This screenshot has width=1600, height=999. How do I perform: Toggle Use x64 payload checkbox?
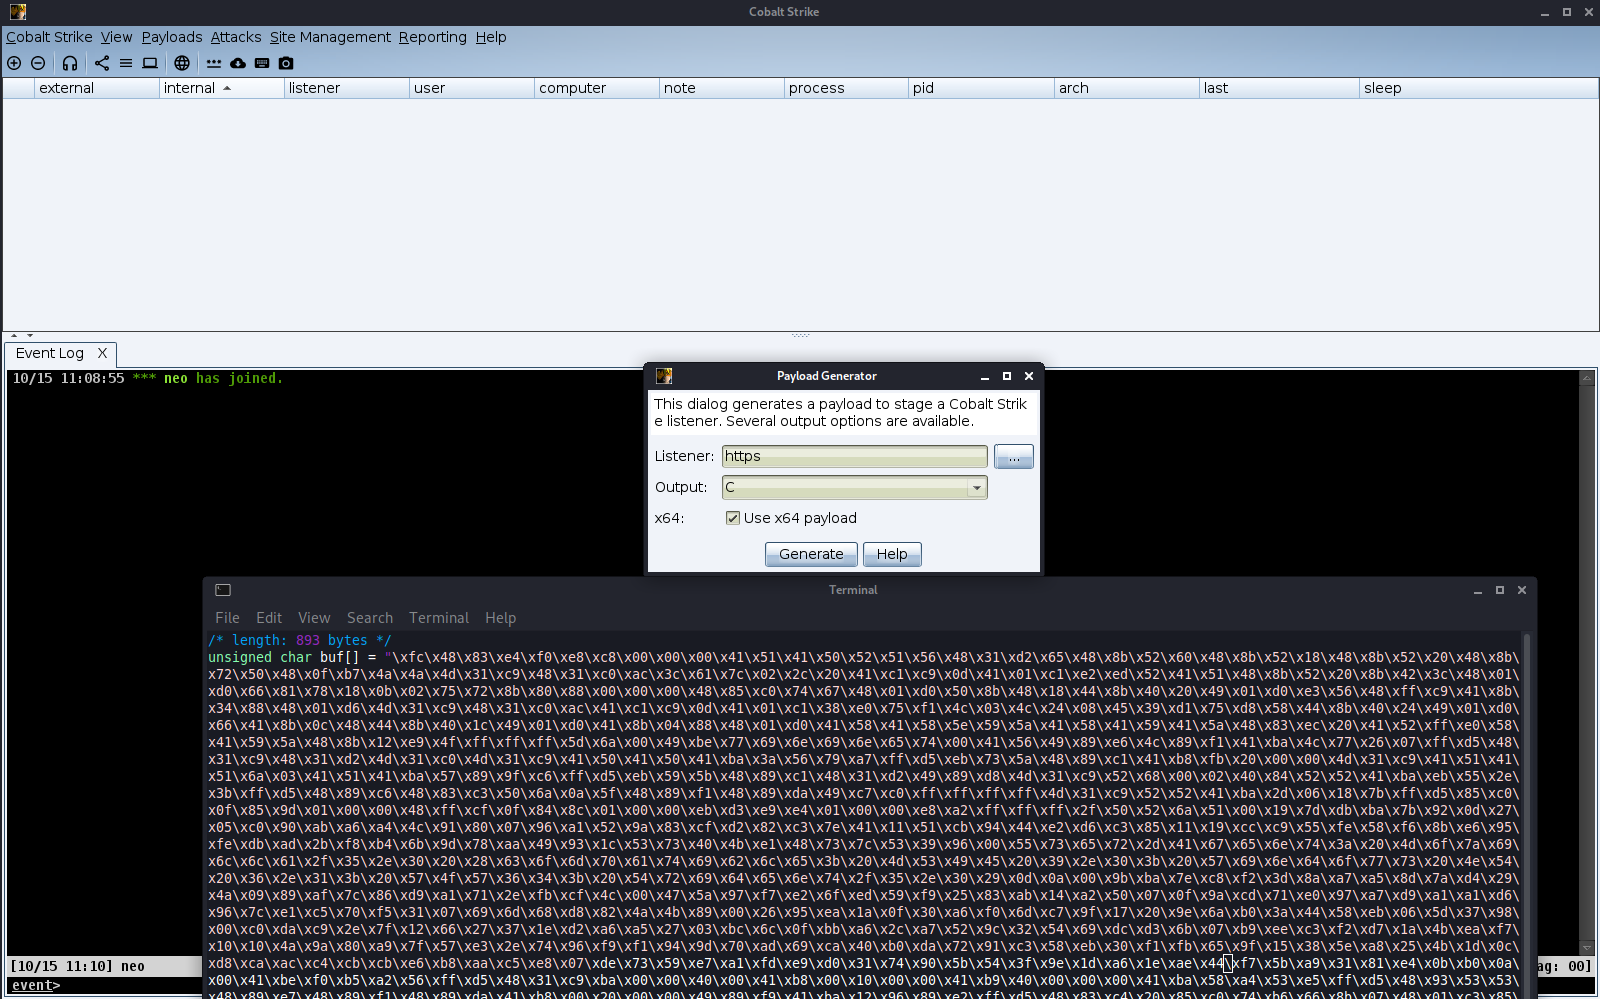733,518
